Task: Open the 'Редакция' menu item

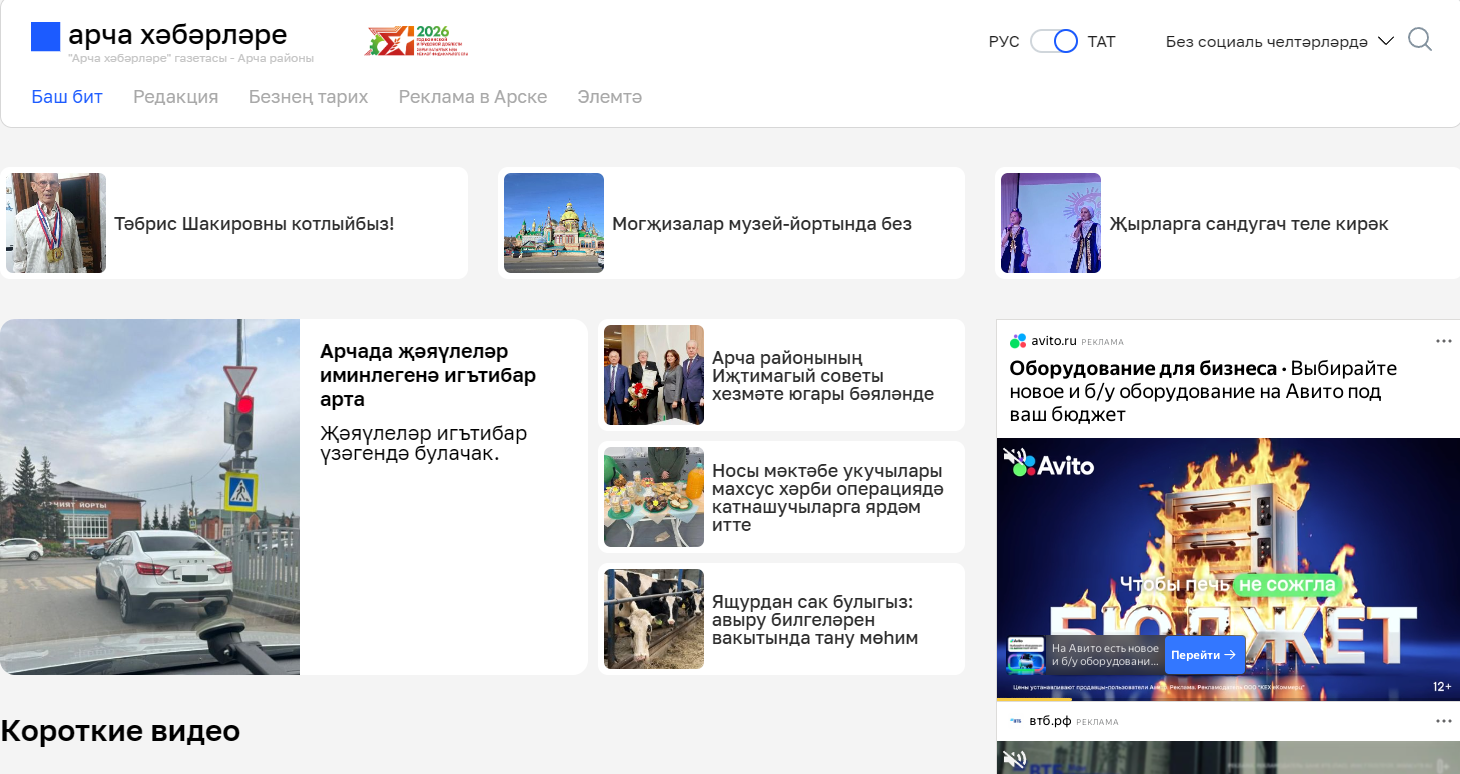Action: [176, 97]
